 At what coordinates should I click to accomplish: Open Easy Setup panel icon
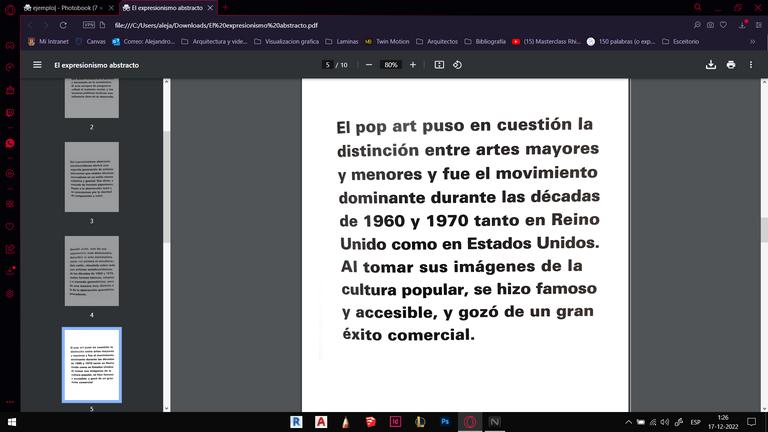759,25
